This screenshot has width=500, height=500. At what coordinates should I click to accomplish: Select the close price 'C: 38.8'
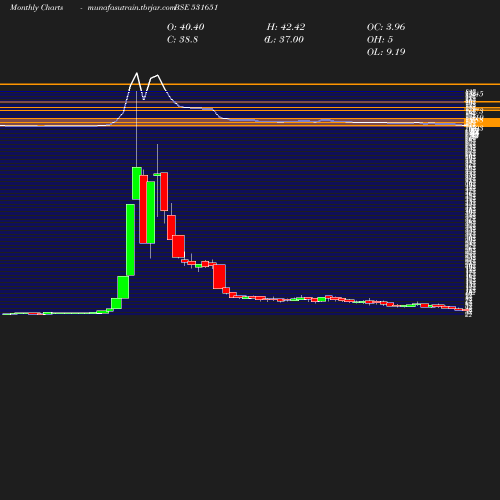tap(182, 40)
